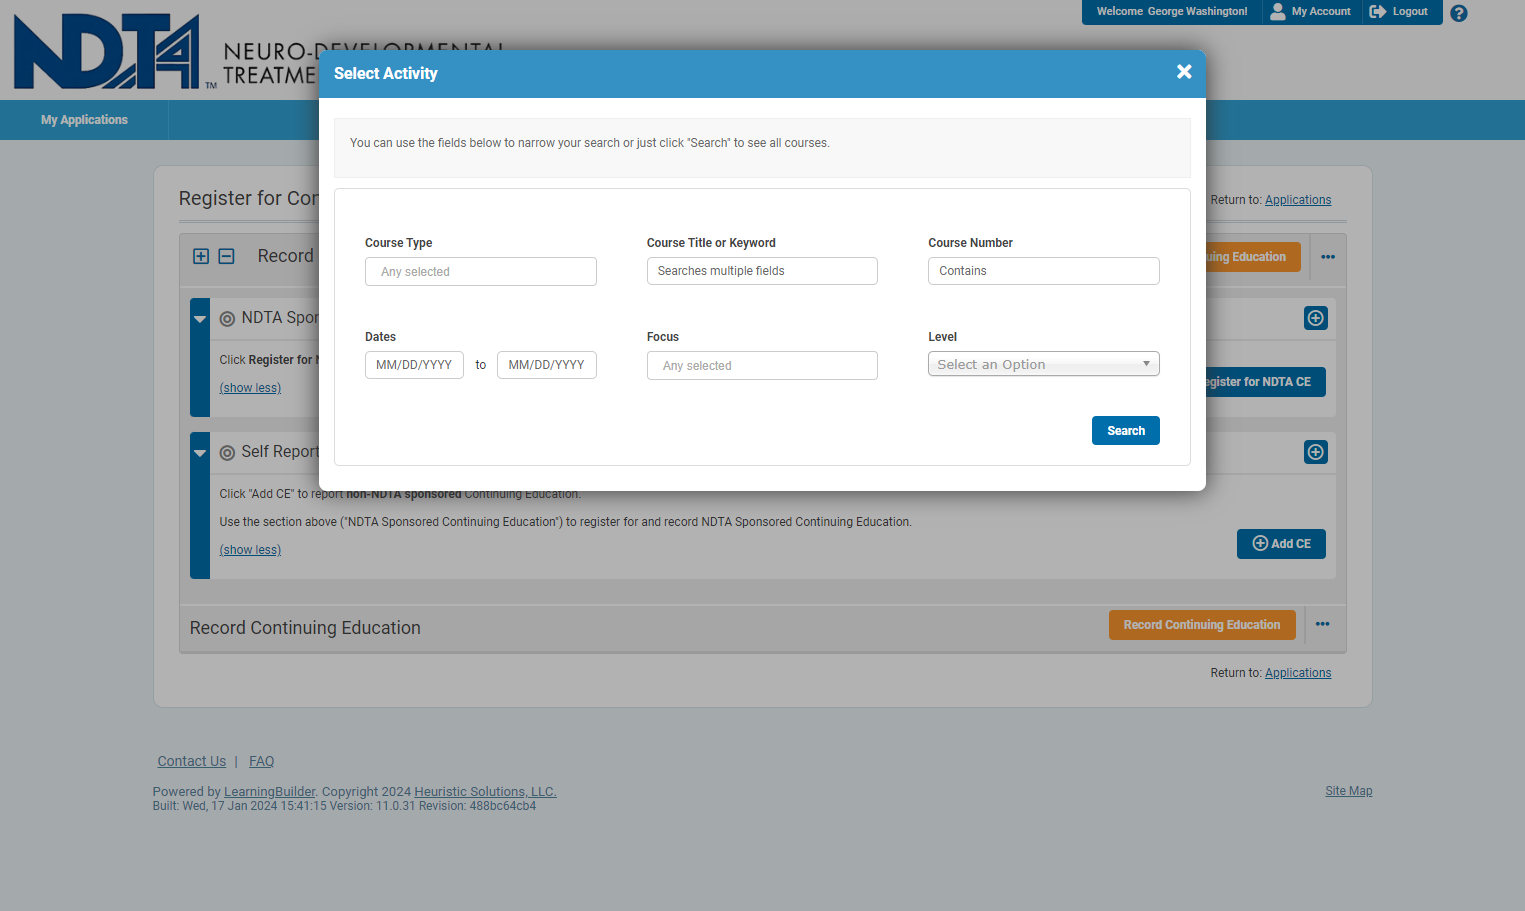
Task: Click the end date field
Action: coord(546,365)
